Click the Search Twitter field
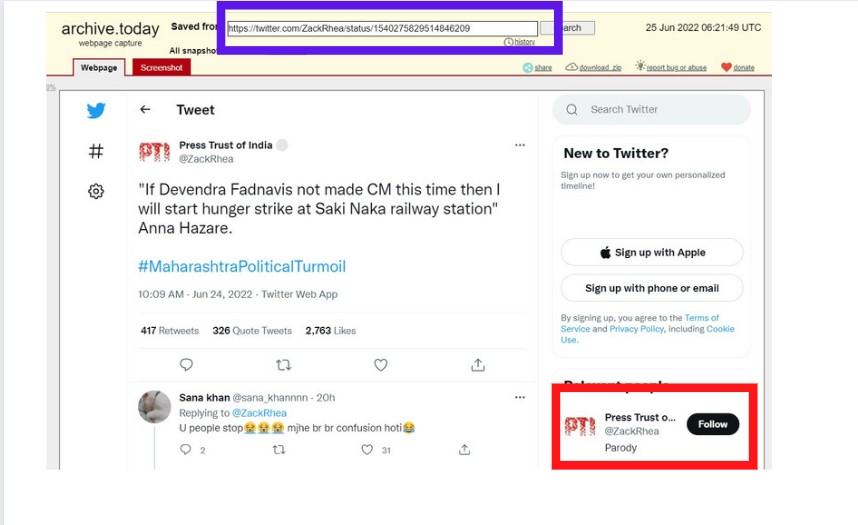This screenshot has width=858, height=525. 660,110
